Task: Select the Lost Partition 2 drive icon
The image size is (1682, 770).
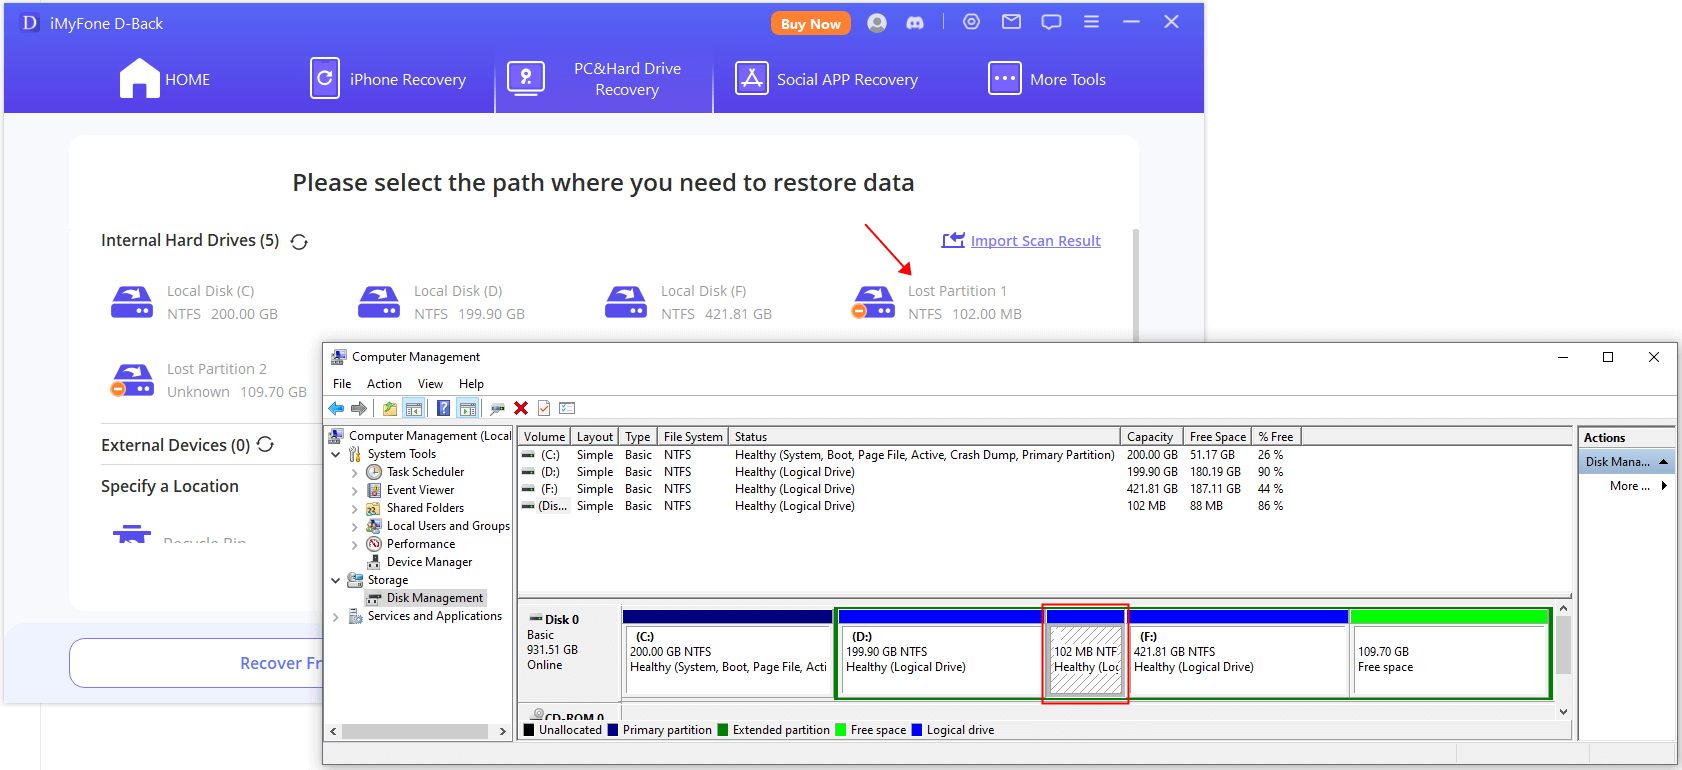Action: point(132,380)
